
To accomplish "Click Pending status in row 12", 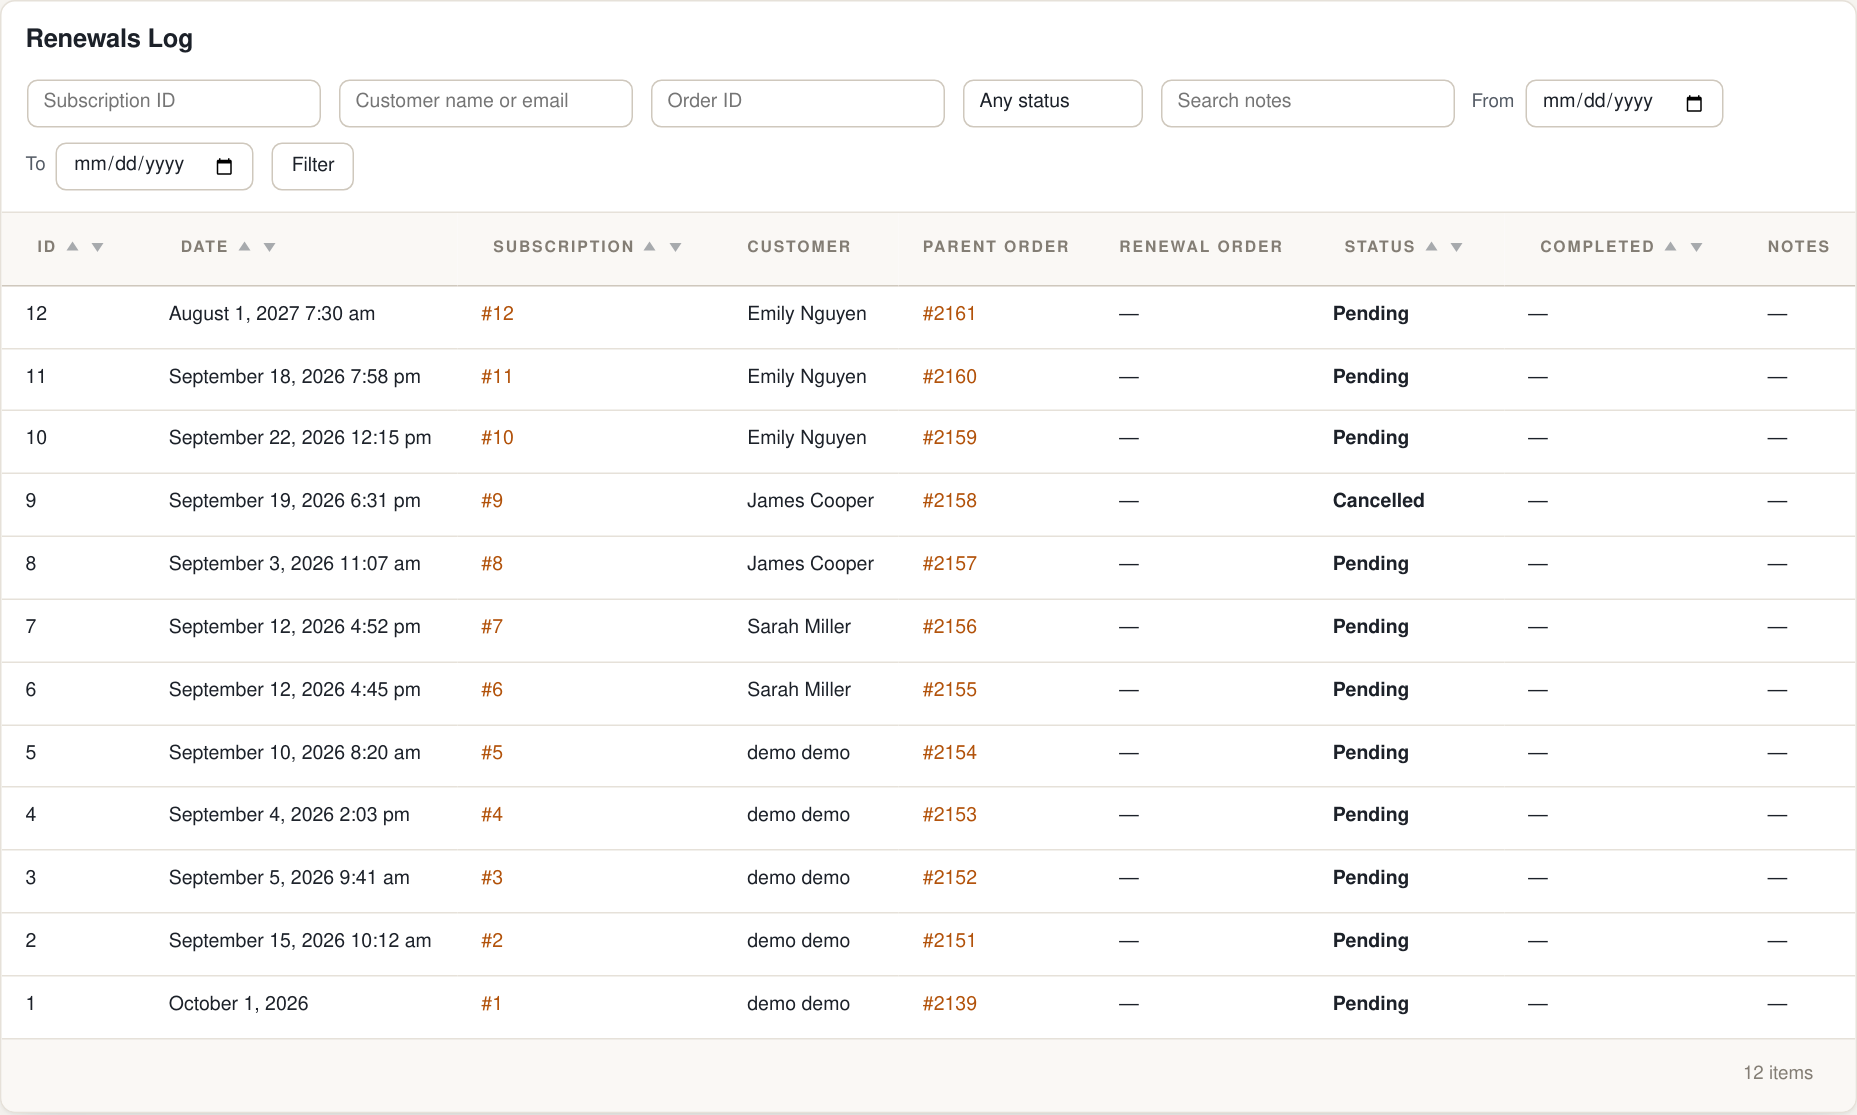I will pos(1370,314).
